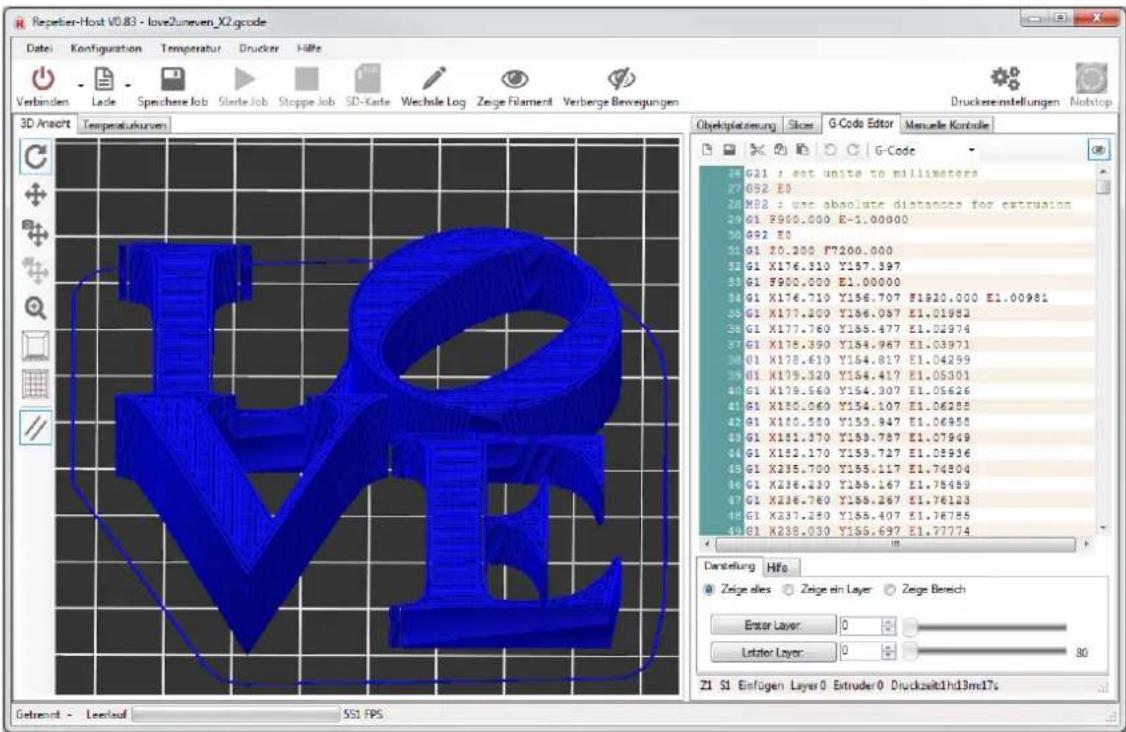Click the new document icon in G-Code editor
This screenshot has height=732, width=1126.
708,149
